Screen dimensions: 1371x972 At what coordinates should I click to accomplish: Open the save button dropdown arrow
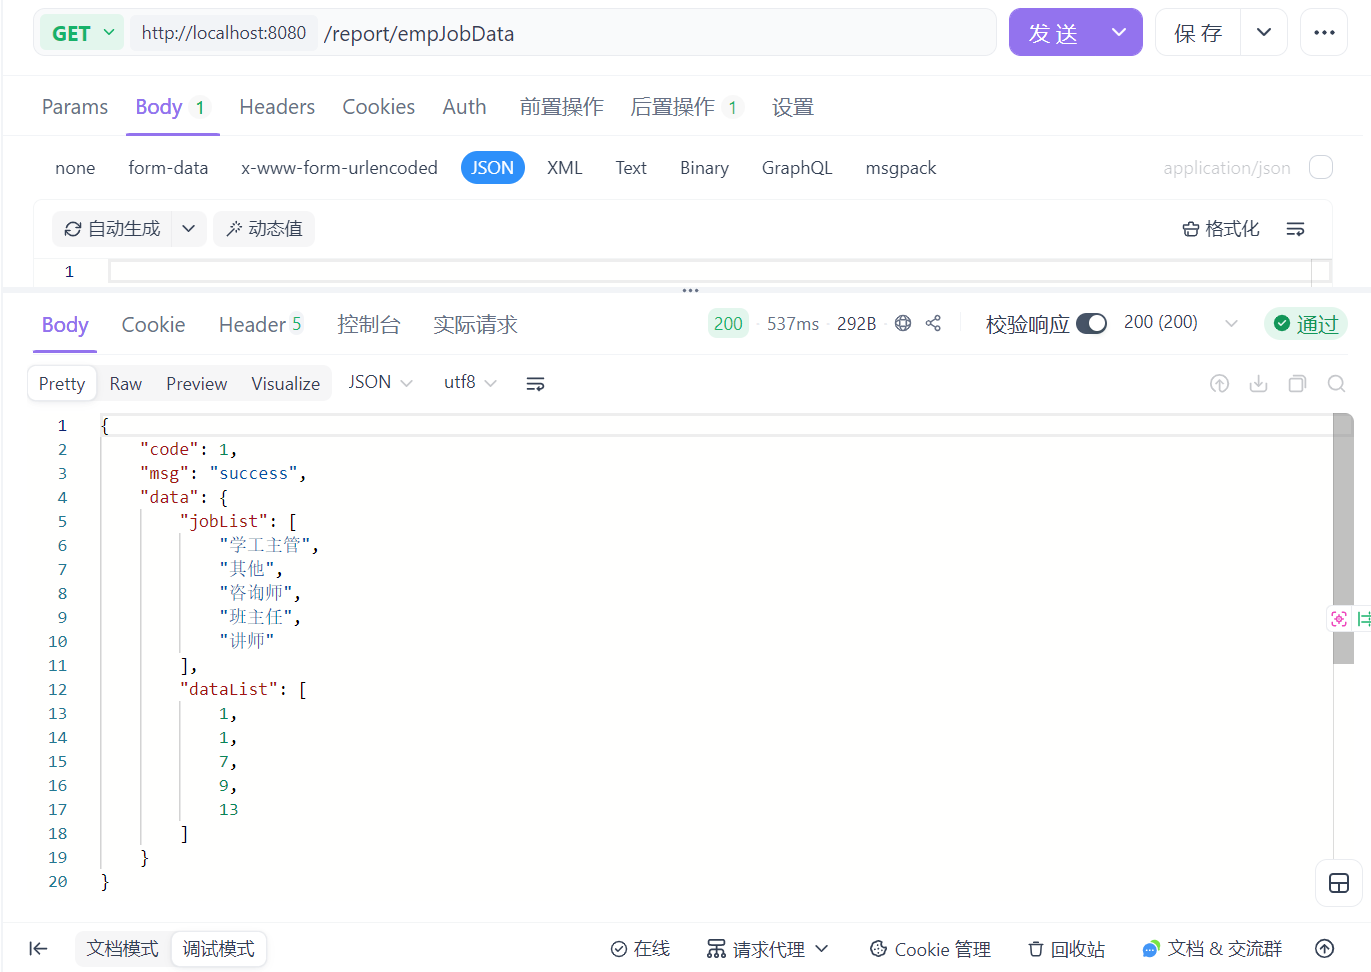click(x=1264, y=33)
